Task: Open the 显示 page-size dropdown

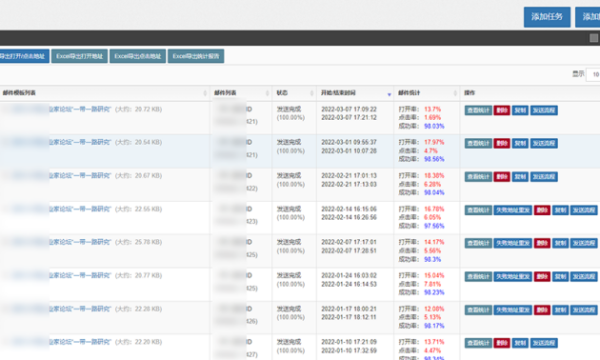Action: pos(593,74)
